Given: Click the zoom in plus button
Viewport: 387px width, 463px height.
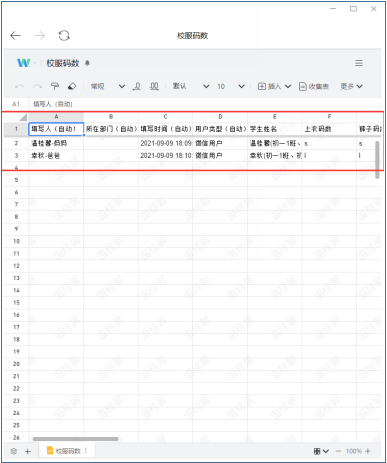Looking at the screenshot, I should [368, 451].
